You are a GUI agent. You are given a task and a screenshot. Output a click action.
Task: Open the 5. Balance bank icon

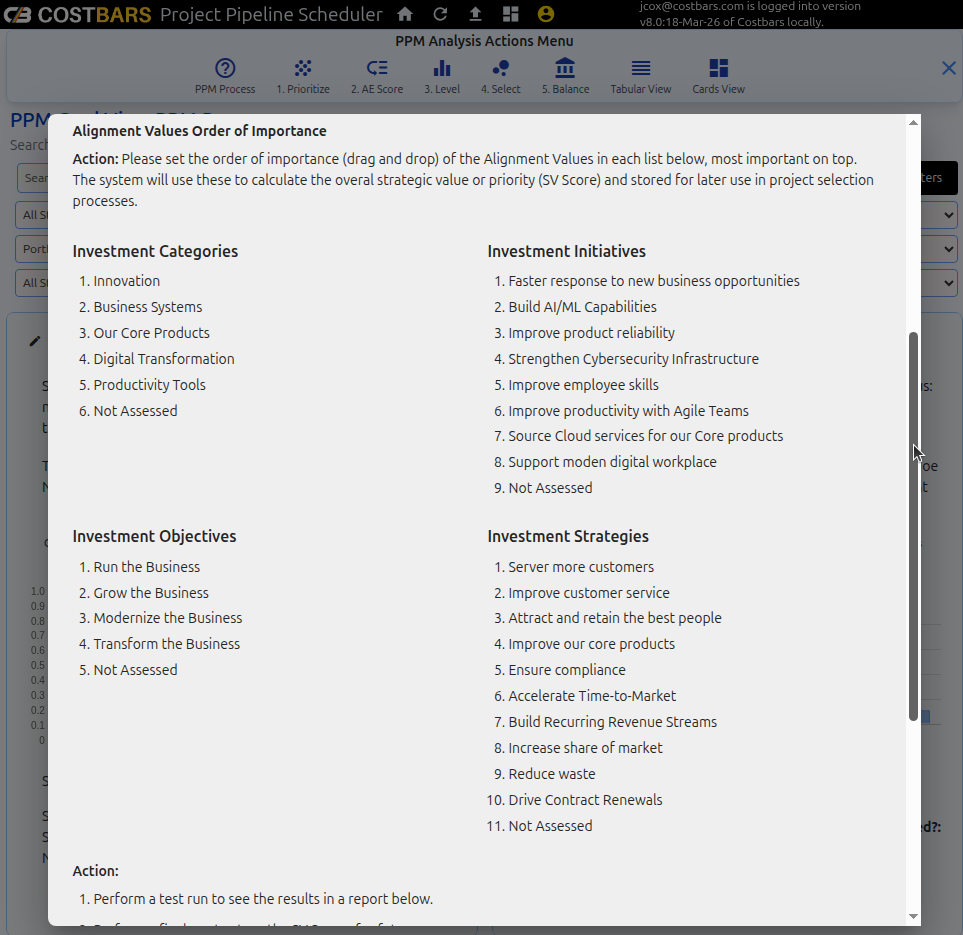tap(565, 68)
